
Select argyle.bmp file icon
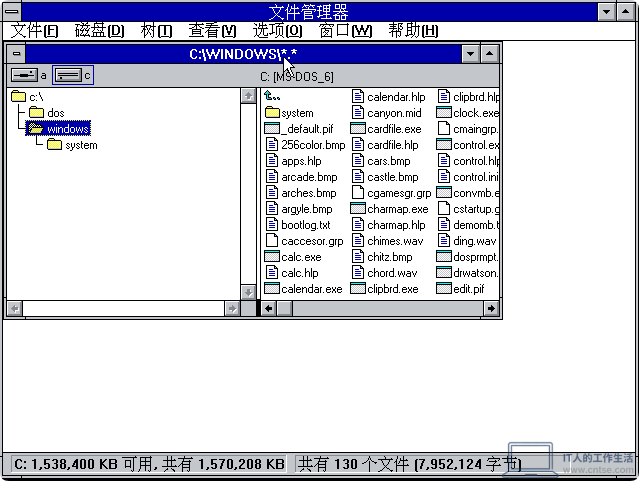click(272, 209)
